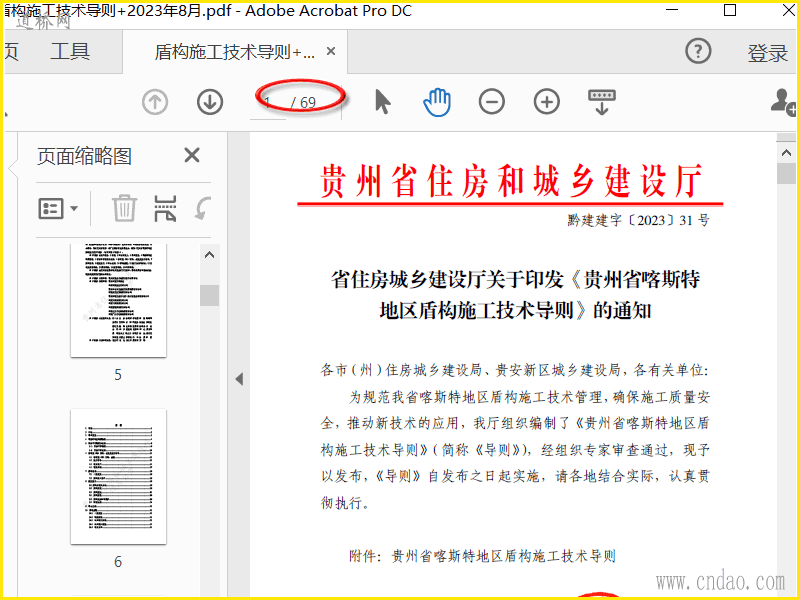Switch to the 盾构施工技术导则 document tab
The image size is (800, 600).
pos(234,52)
